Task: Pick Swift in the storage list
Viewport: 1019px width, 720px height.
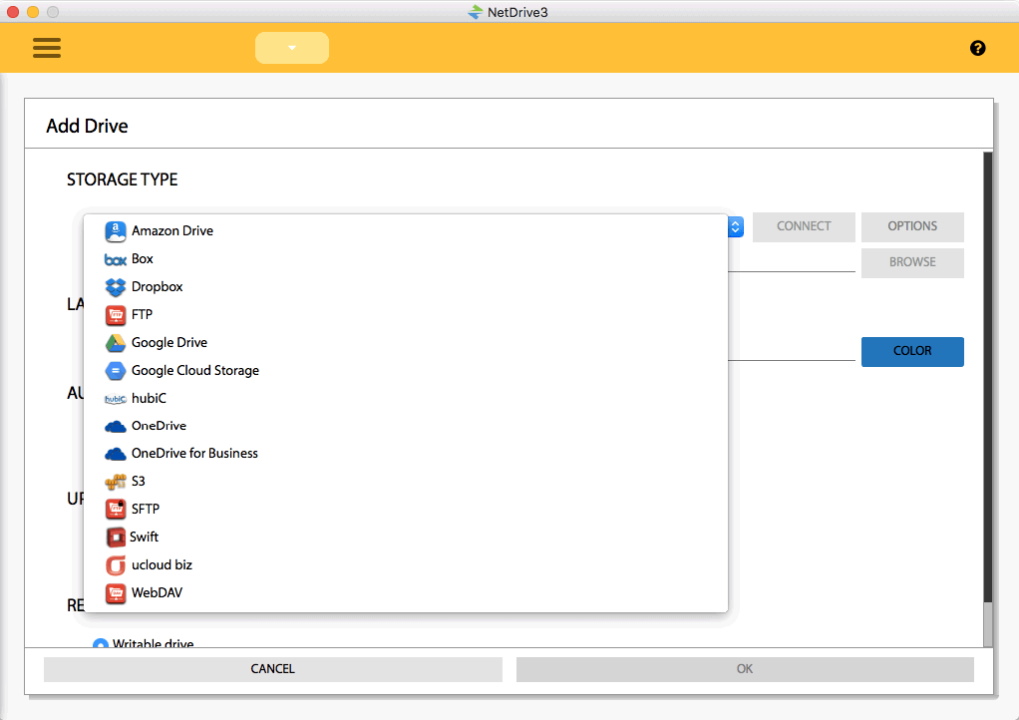Action: tap(406, 537)
